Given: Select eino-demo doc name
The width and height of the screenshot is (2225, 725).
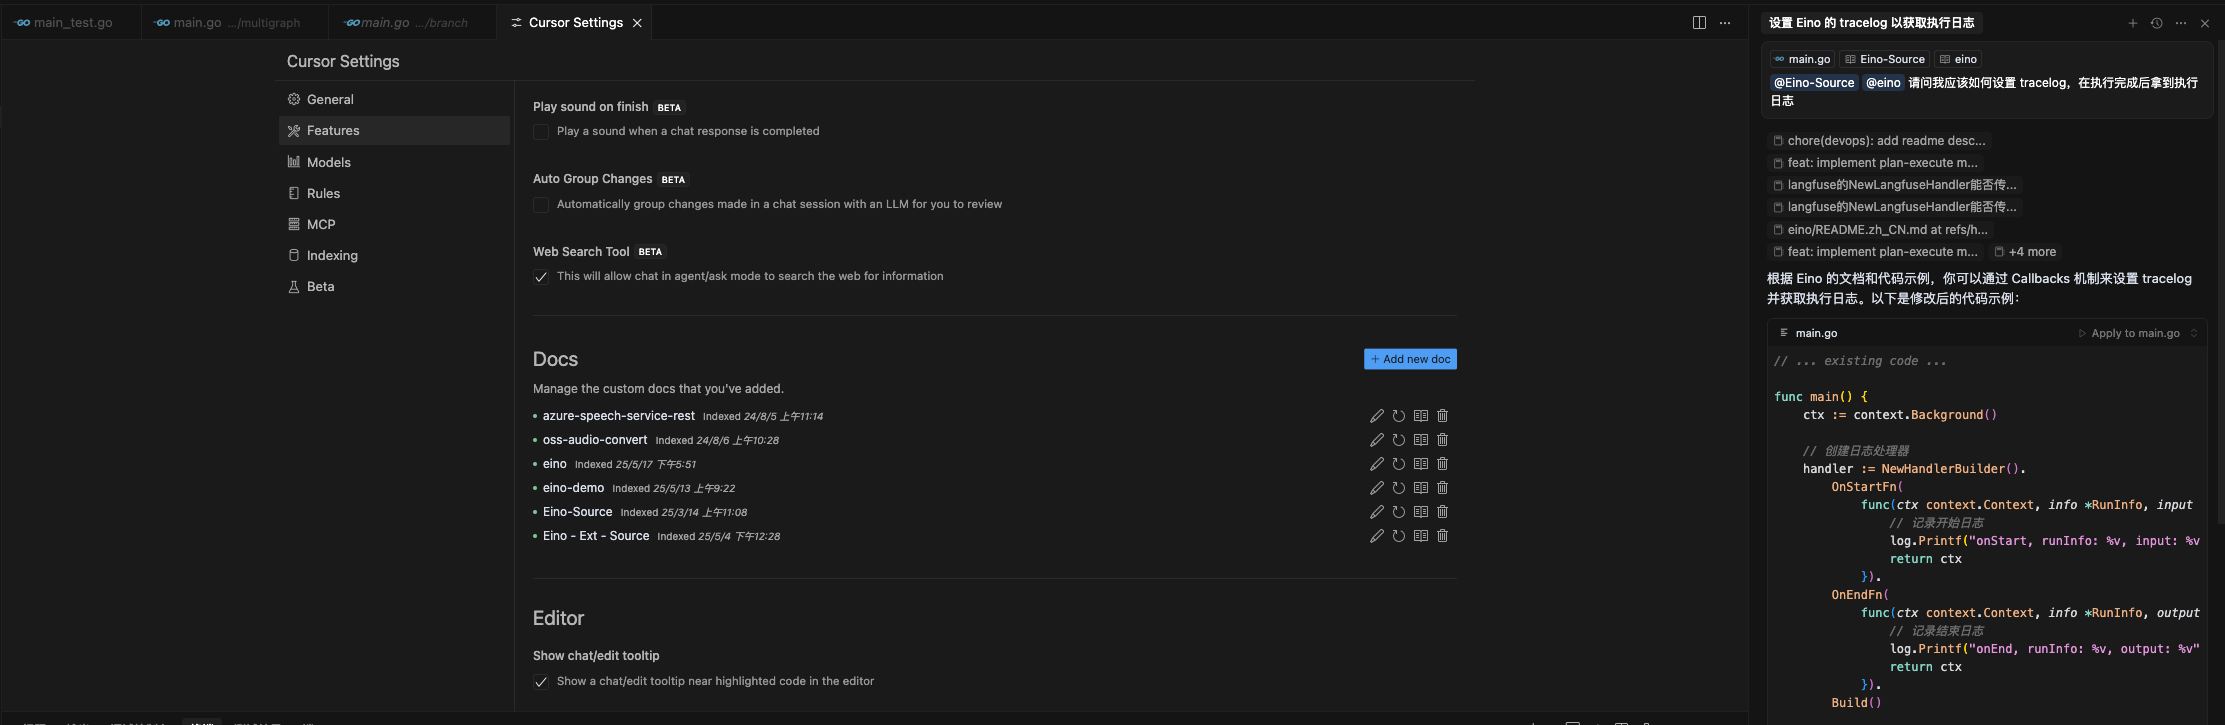Looking at the screenshot, I should coord(573,488).
